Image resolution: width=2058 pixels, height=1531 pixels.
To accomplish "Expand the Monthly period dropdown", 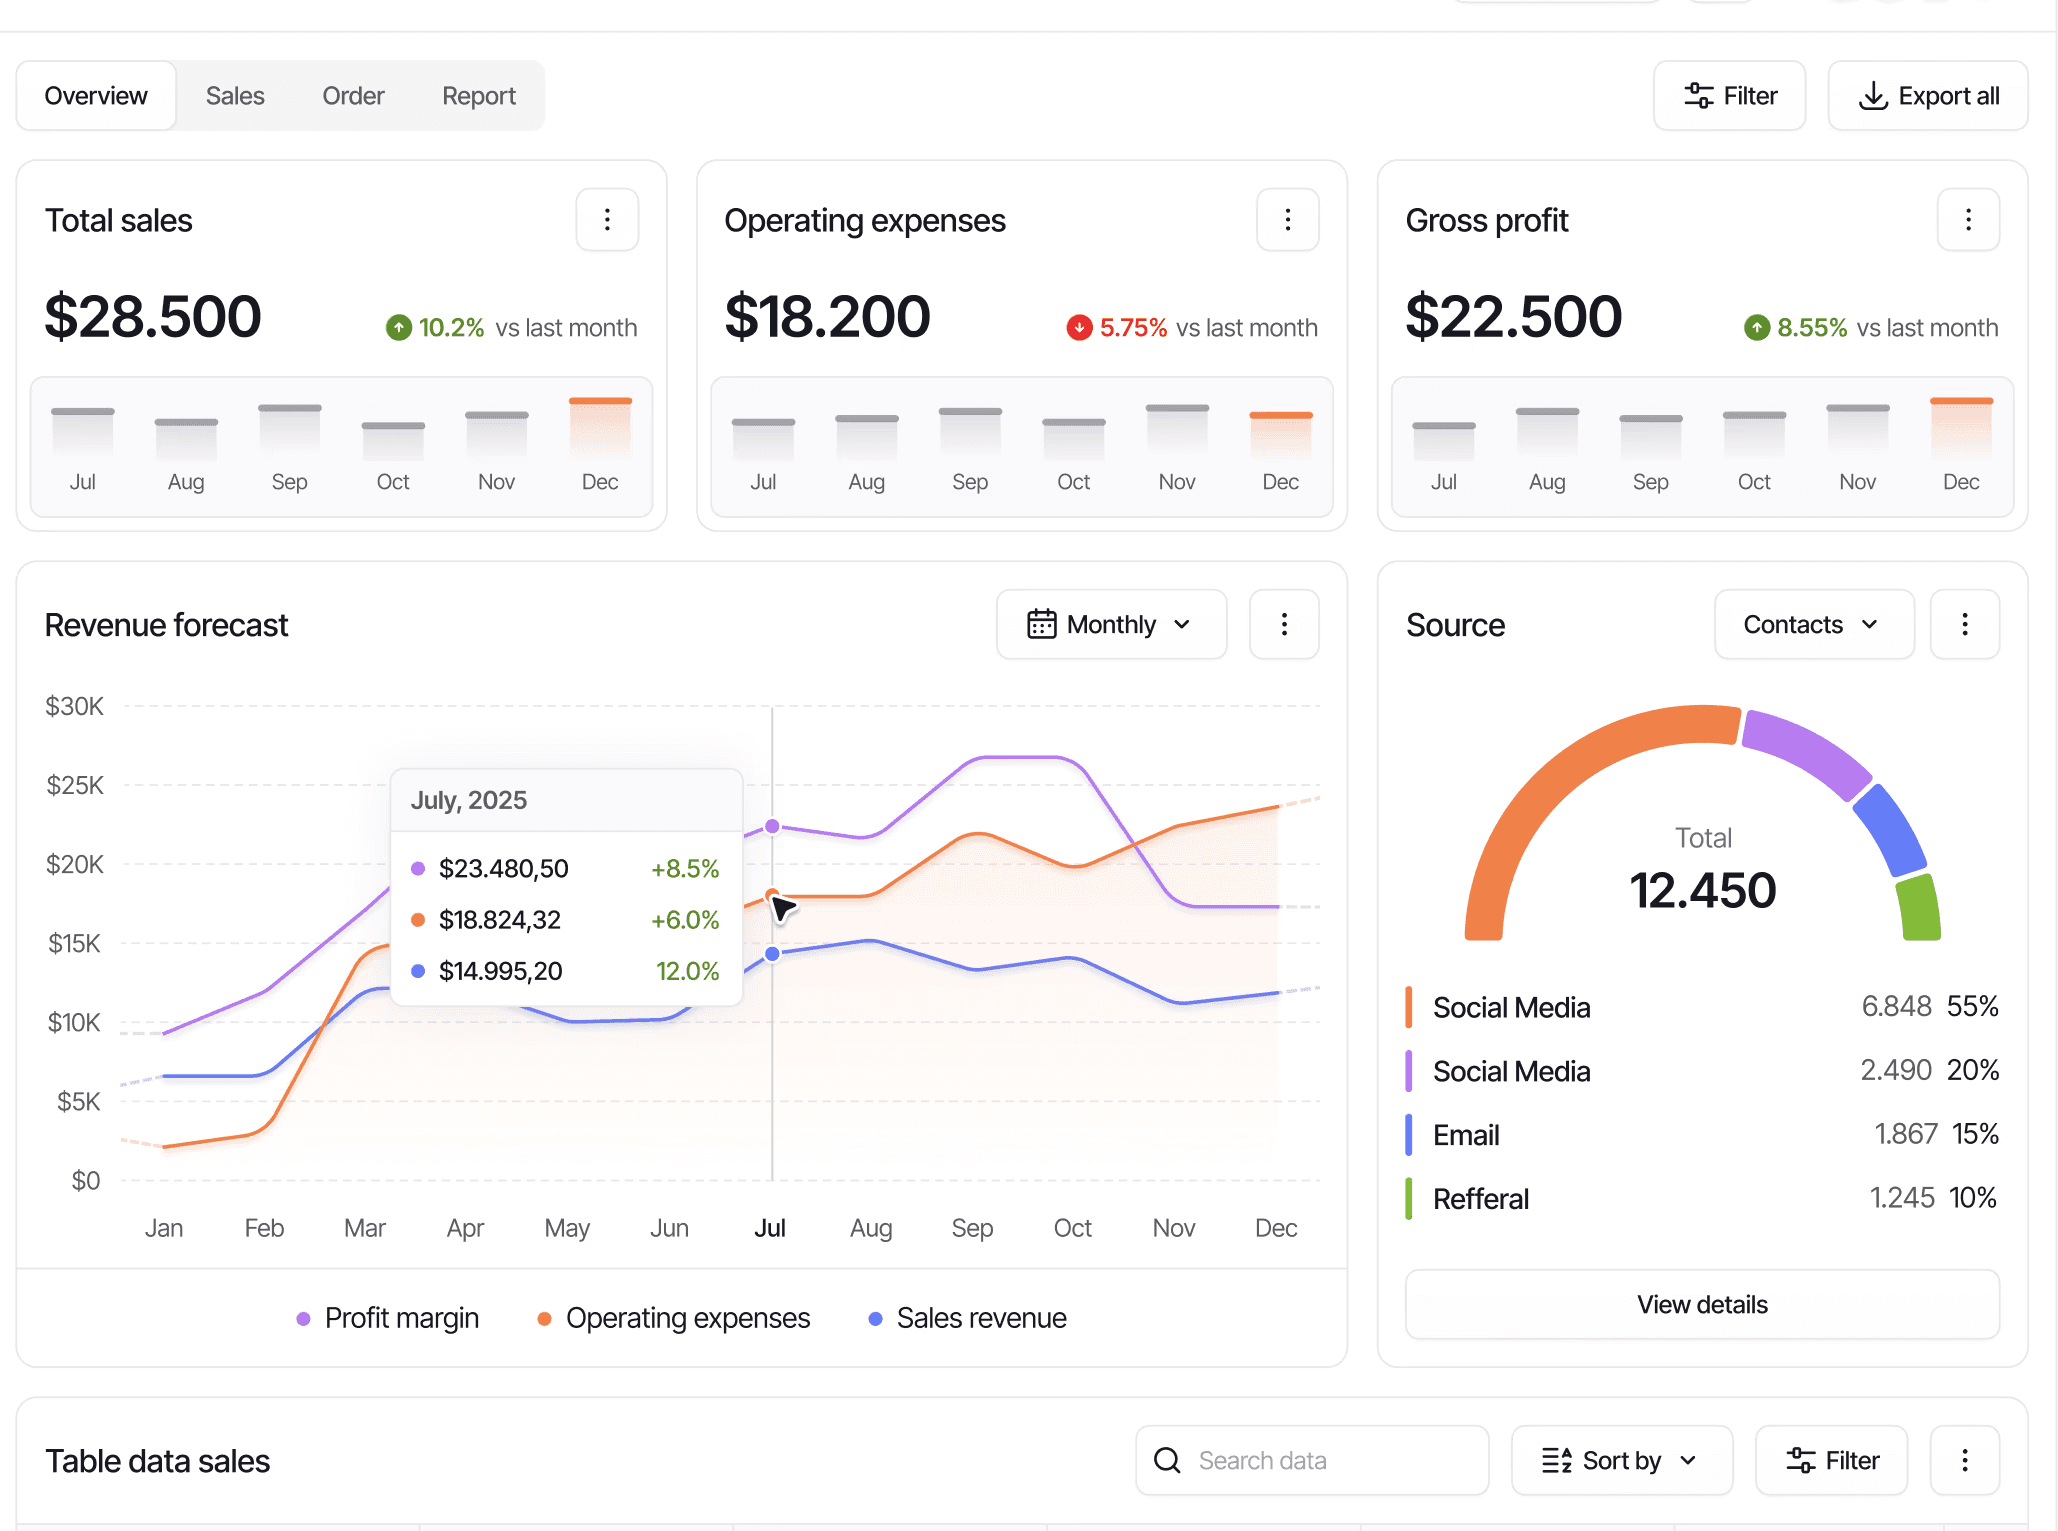I will click(1111, 625).
